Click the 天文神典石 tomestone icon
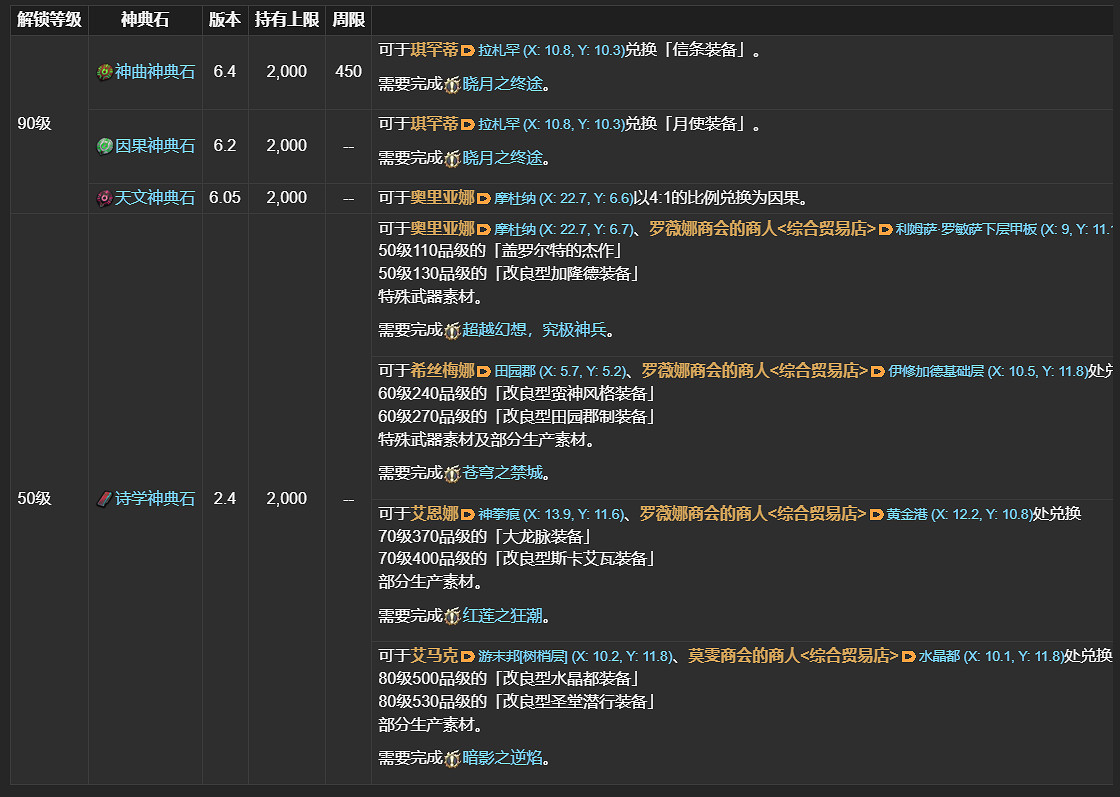 105,197
